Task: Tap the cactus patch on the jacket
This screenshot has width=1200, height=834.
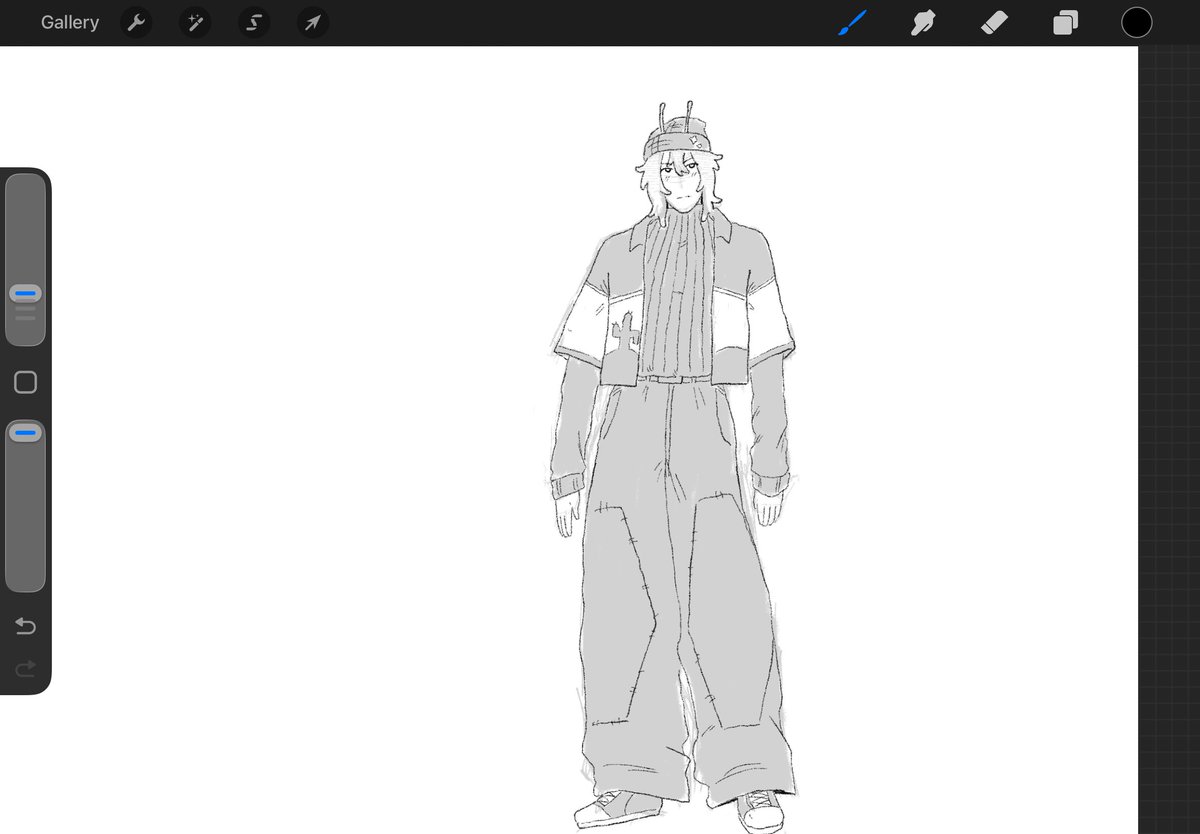Action: point(626,333)
